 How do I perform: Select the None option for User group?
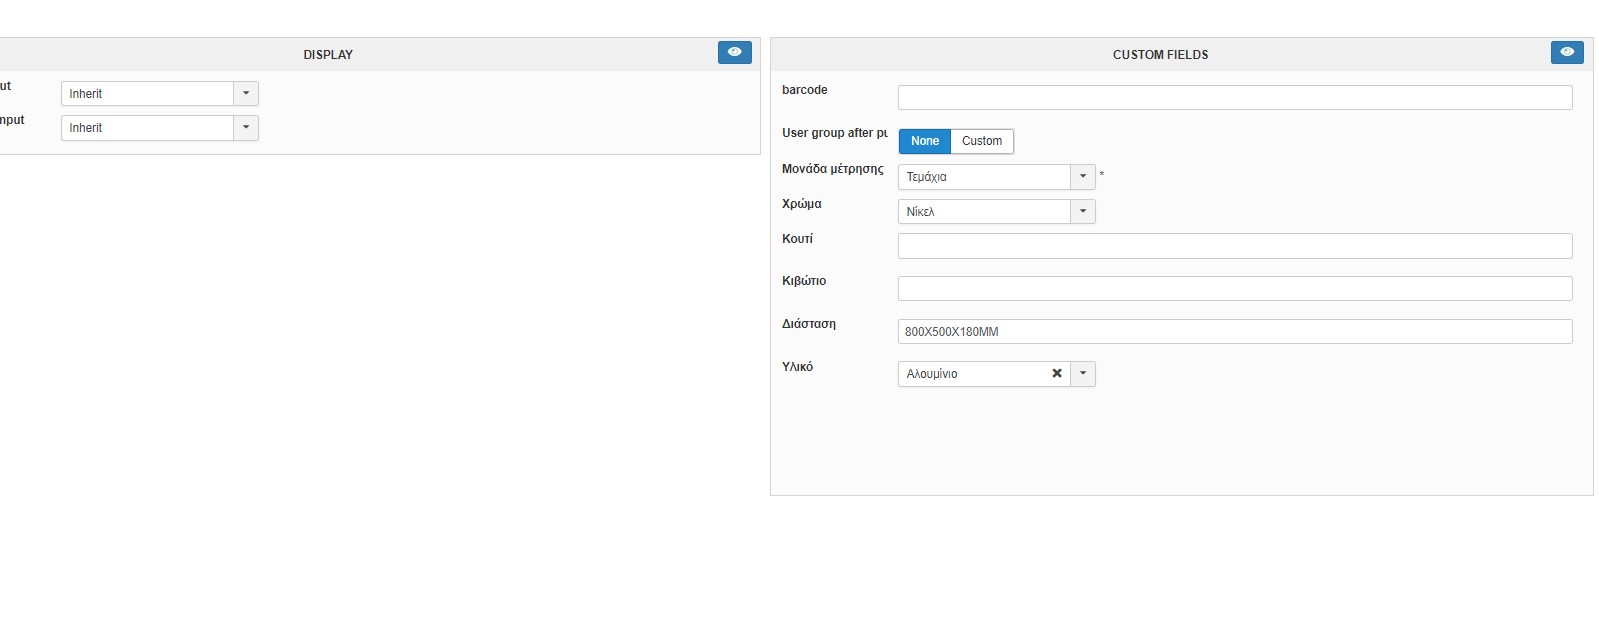924,141
